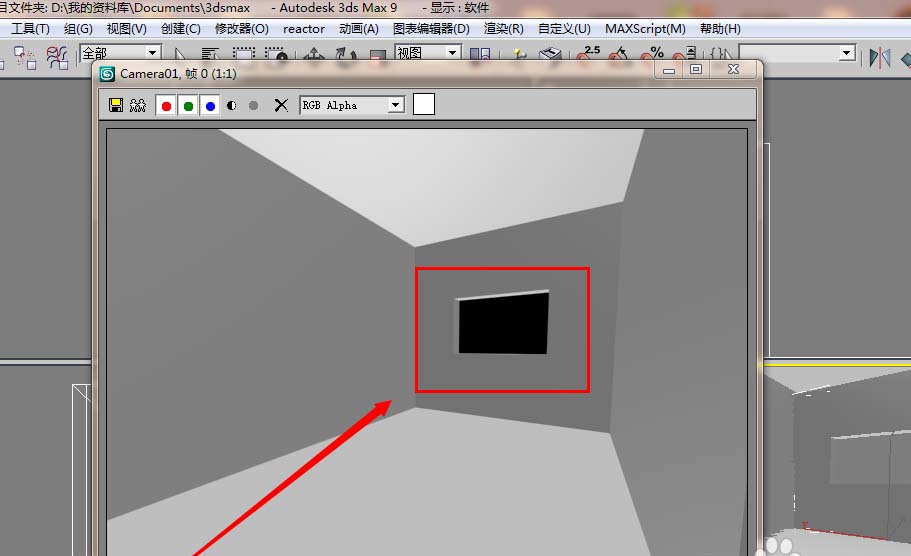
Task: Open the 渲染(R) menu
Action: coord(504,28)
